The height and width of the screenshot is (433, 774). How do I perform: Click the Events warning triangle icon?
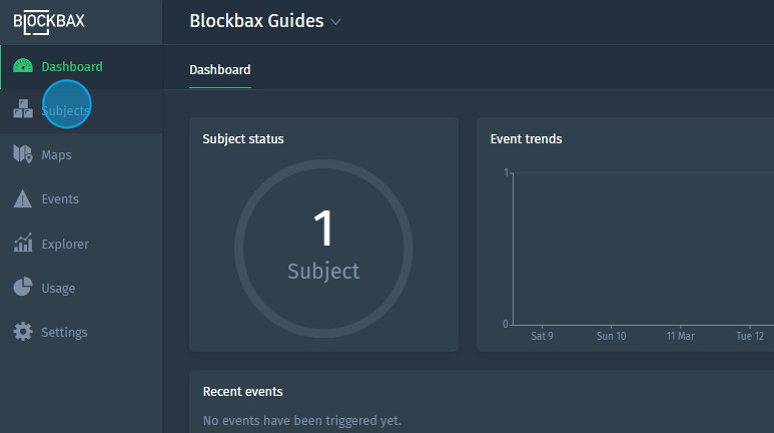coord(22,199)
